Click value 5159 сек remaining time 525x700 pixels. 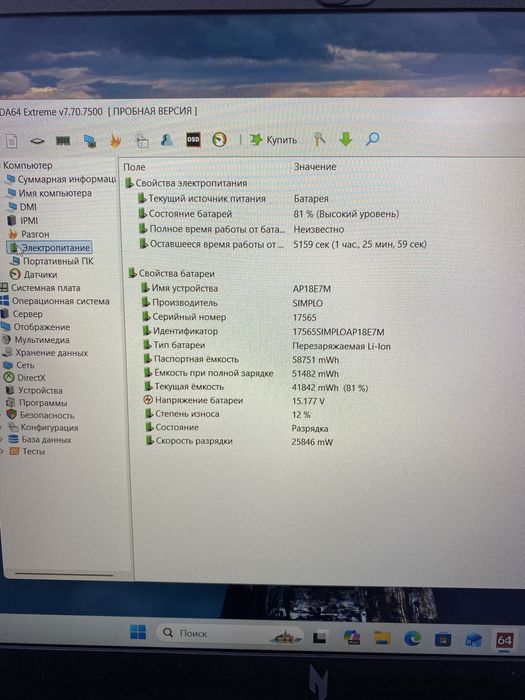[x=360, y=244]
